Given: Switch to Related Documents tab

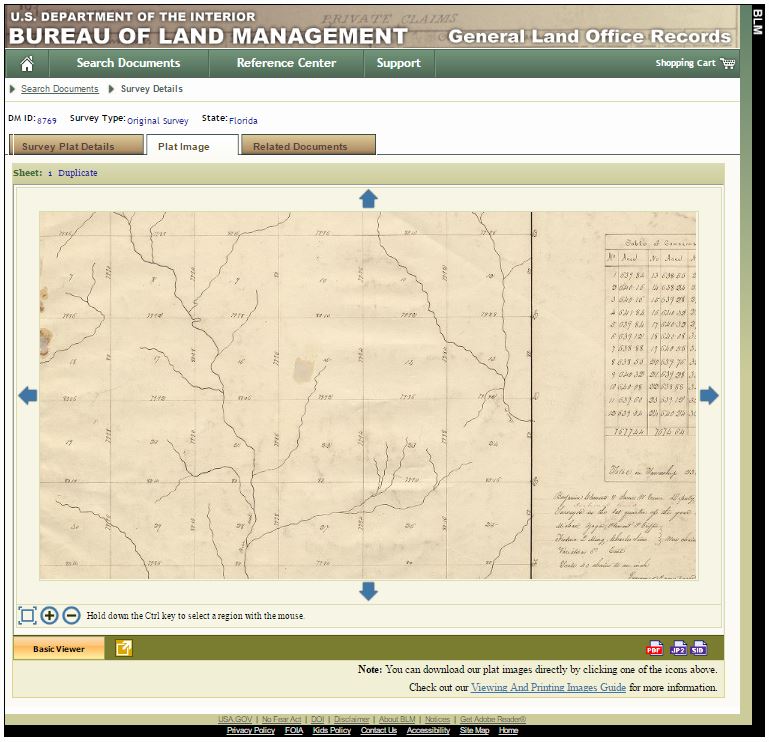Looking at the screenshot, I should point(308,146).
